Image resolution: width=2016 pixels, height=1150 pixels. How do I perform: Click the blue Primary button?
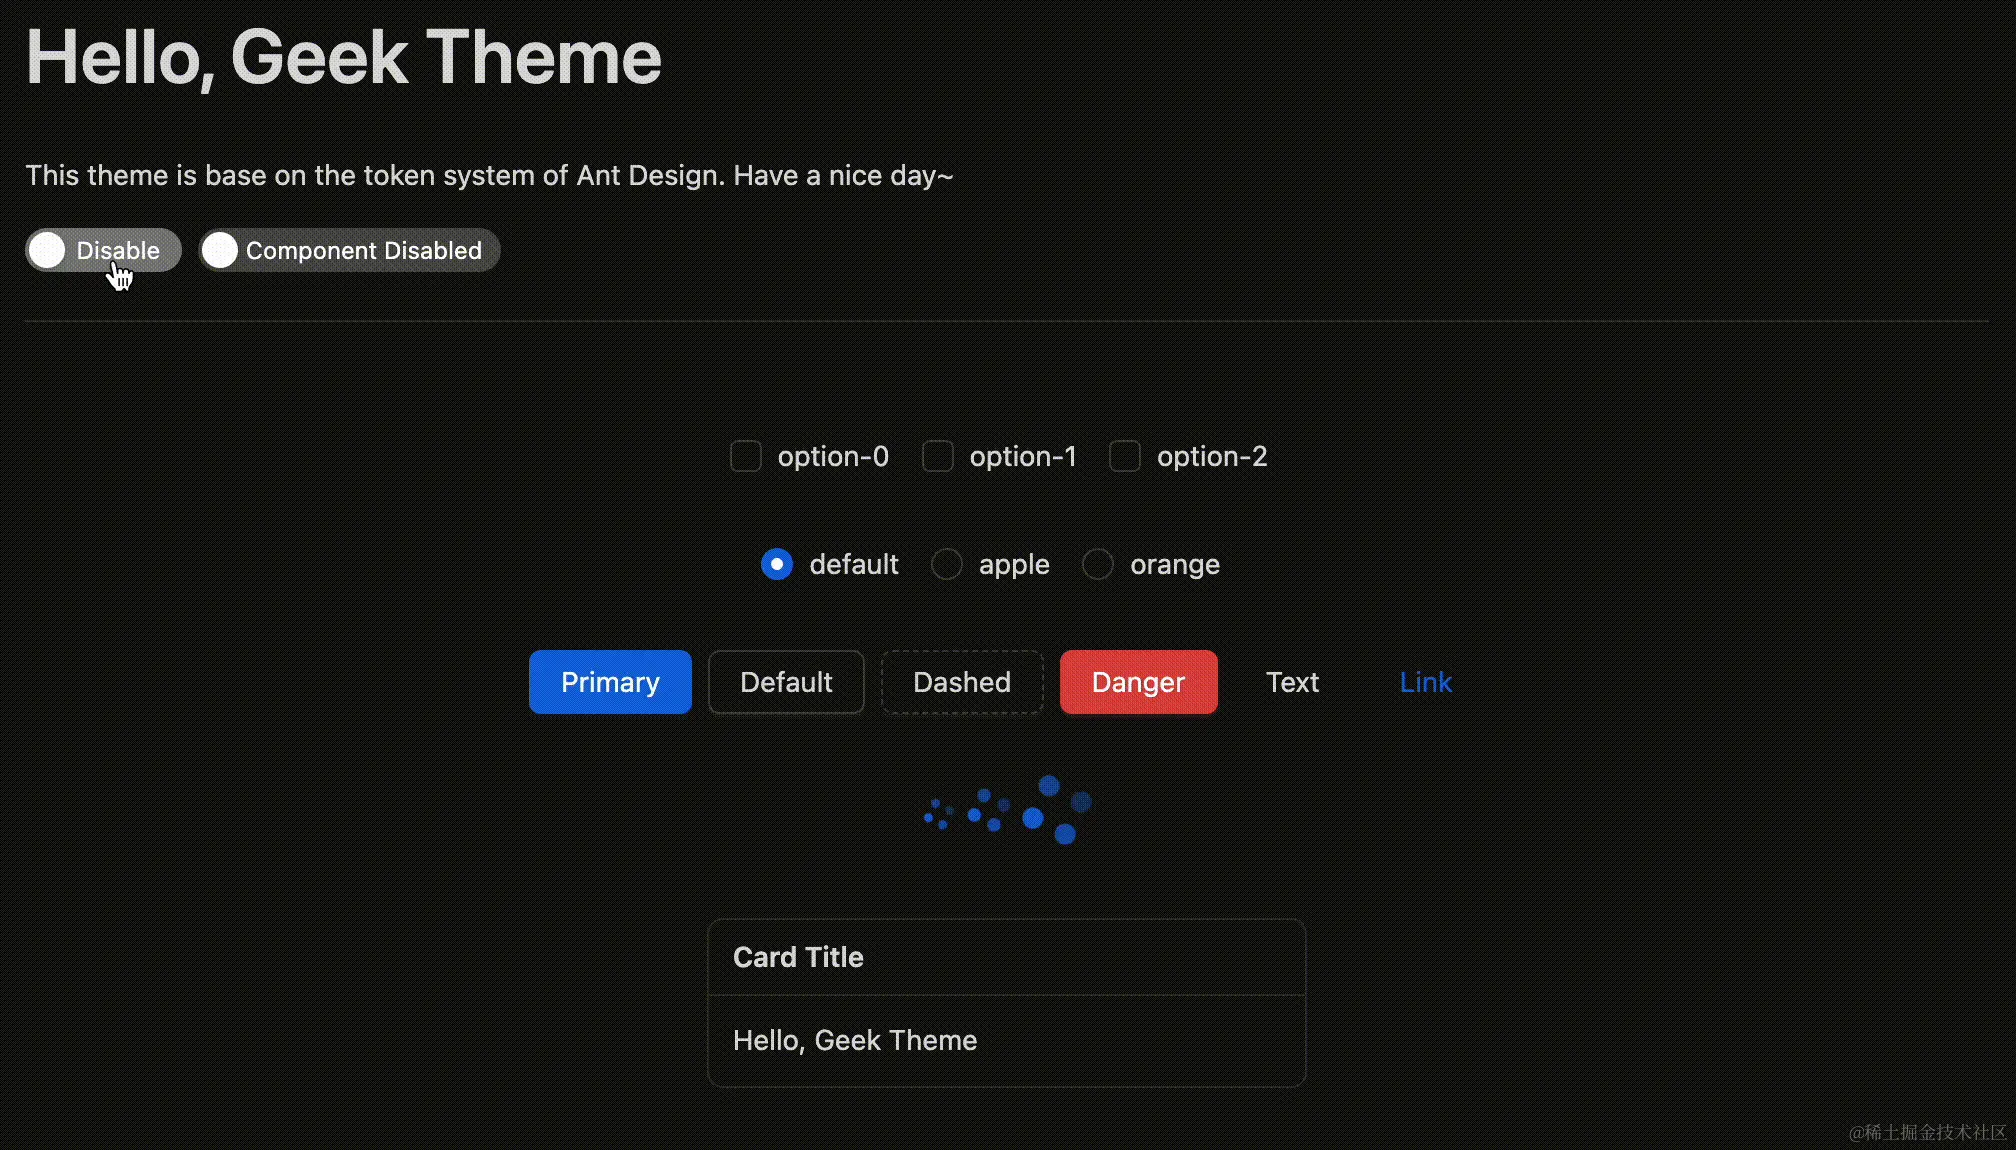[x=610, y=682]
